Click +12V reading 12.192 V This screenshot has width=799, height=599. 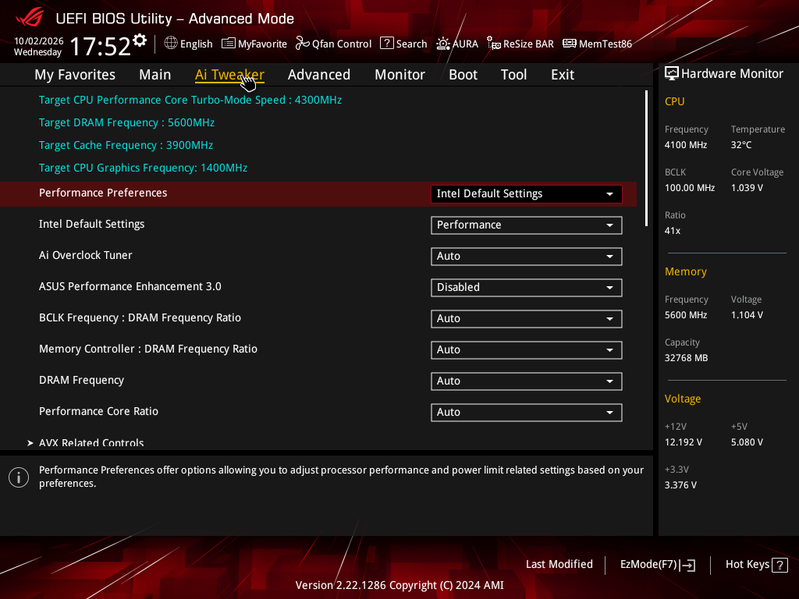[683, 443]
